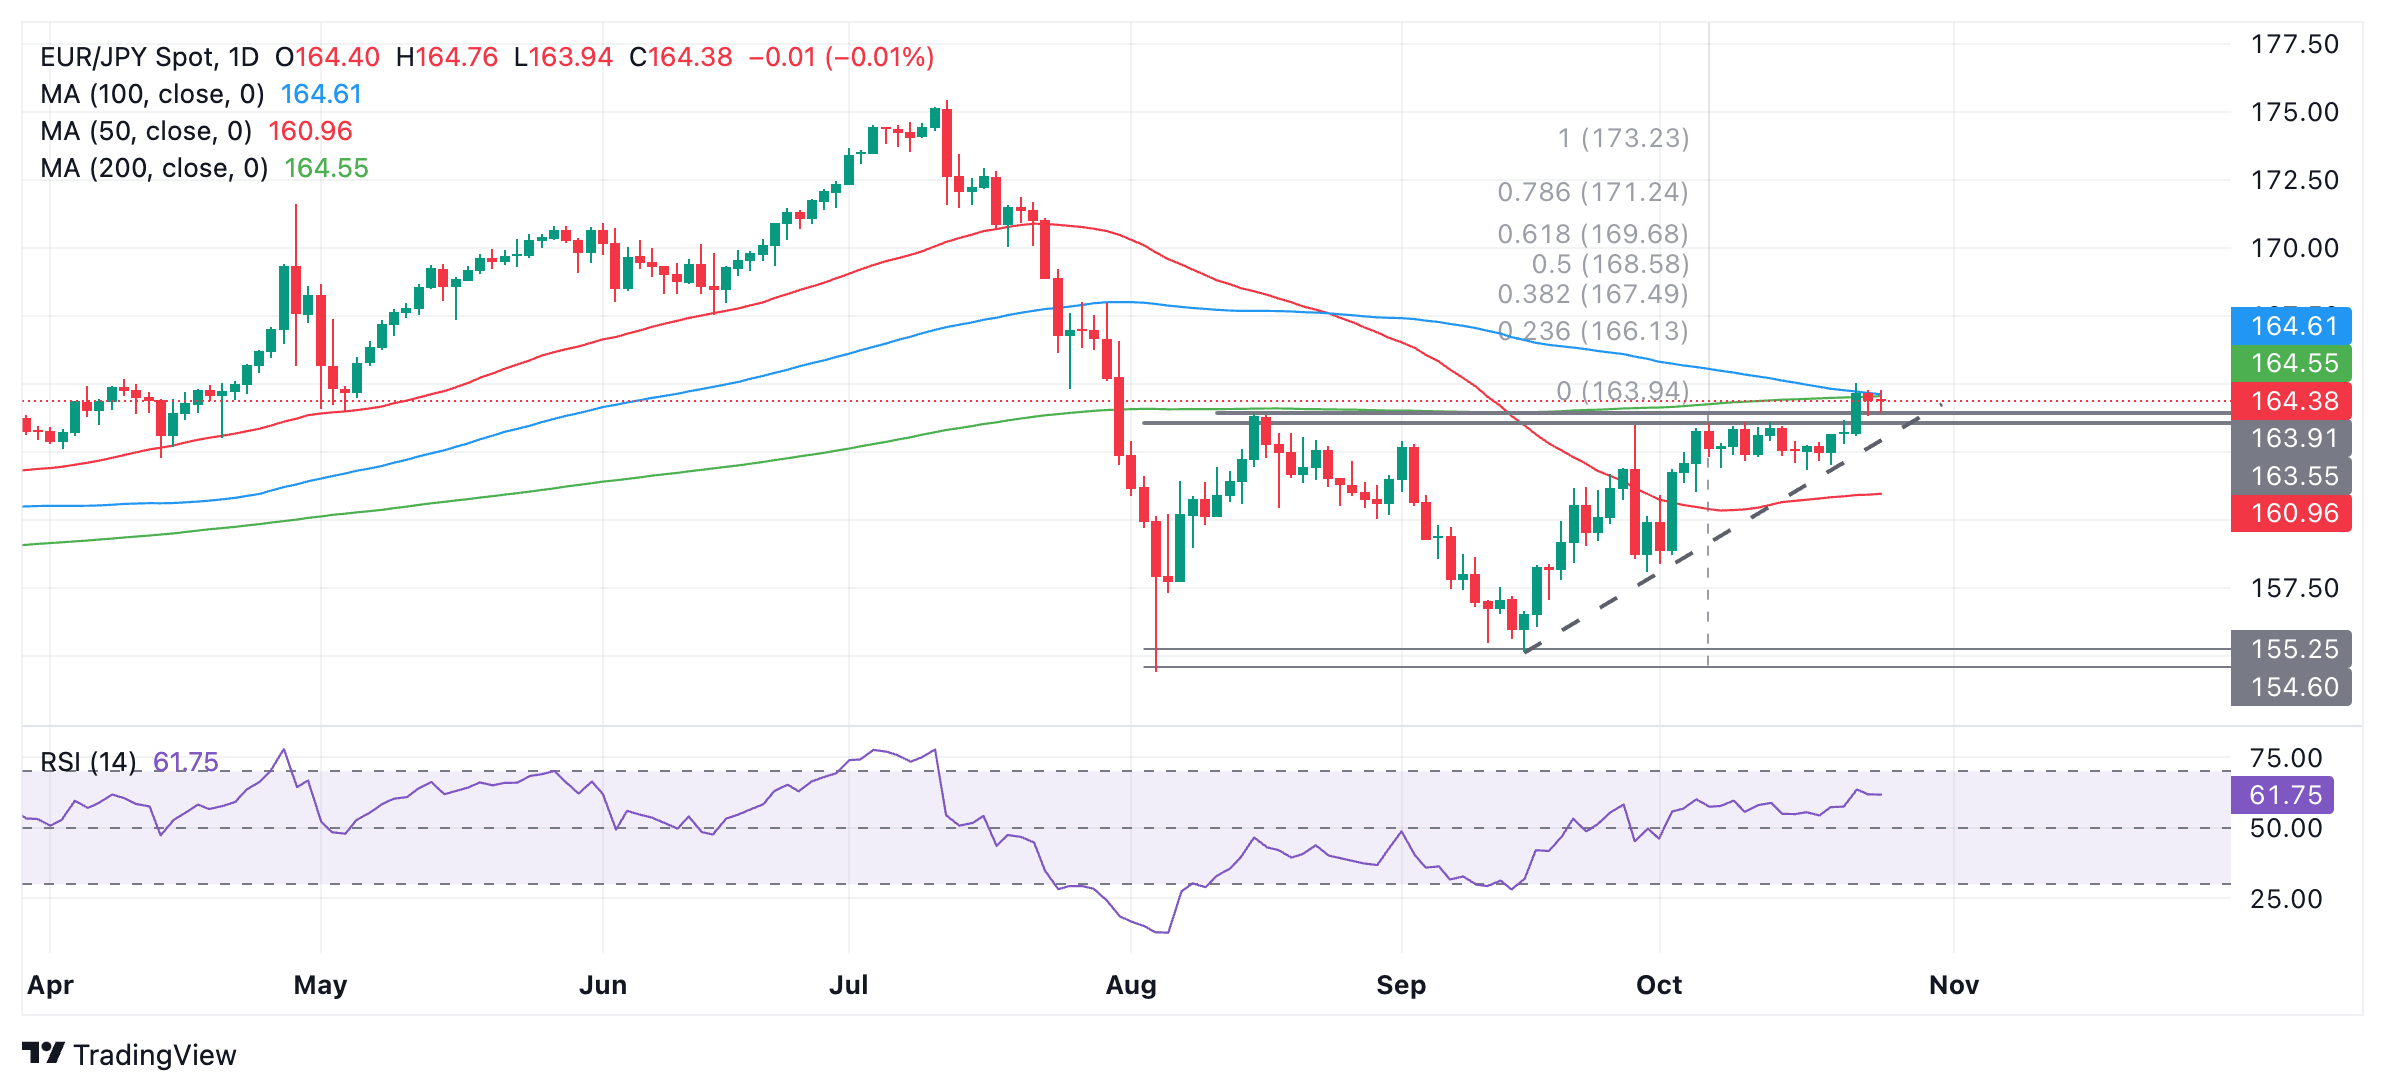Select the gray 155.25 level tag
The image size is (2385, 1092).
[2290, 649]
